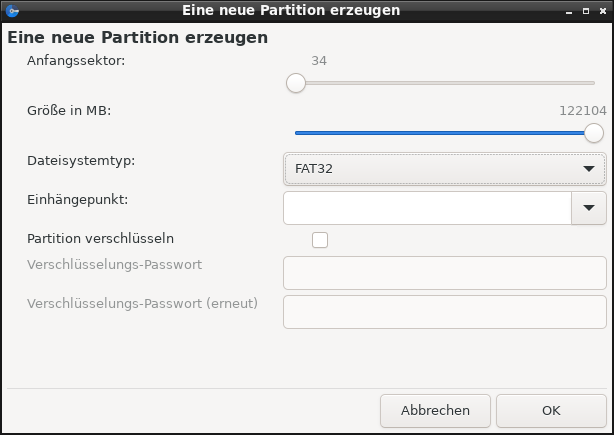
Task: Click the Partition verschlüsseln label
Action: (100, 238)
